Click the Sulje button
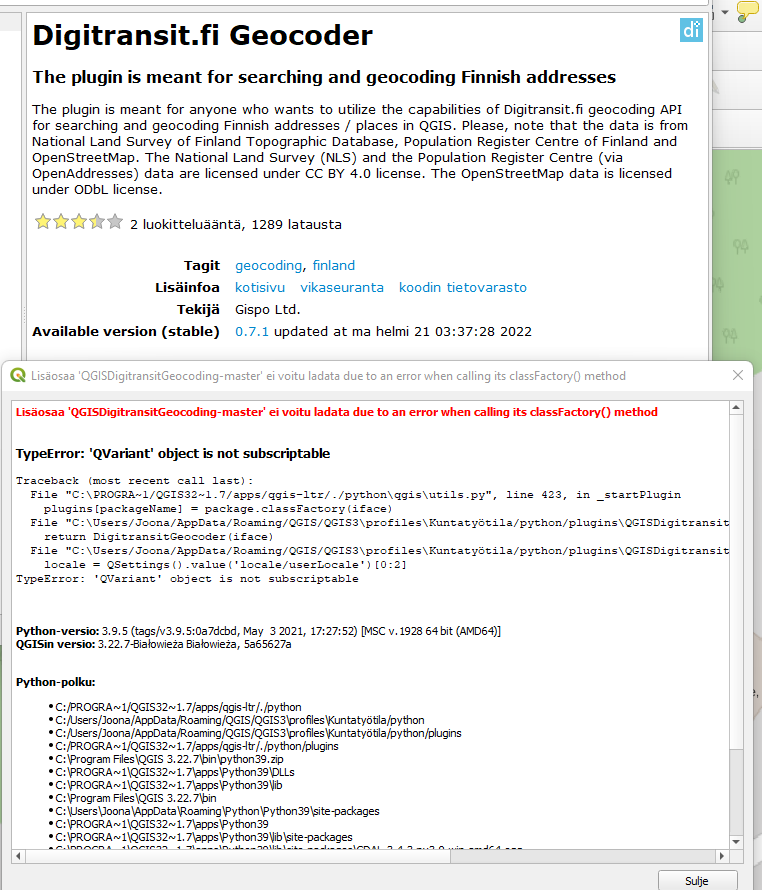Screen dimensions: 762x890 pyautogui.click(x=697, y=880)
